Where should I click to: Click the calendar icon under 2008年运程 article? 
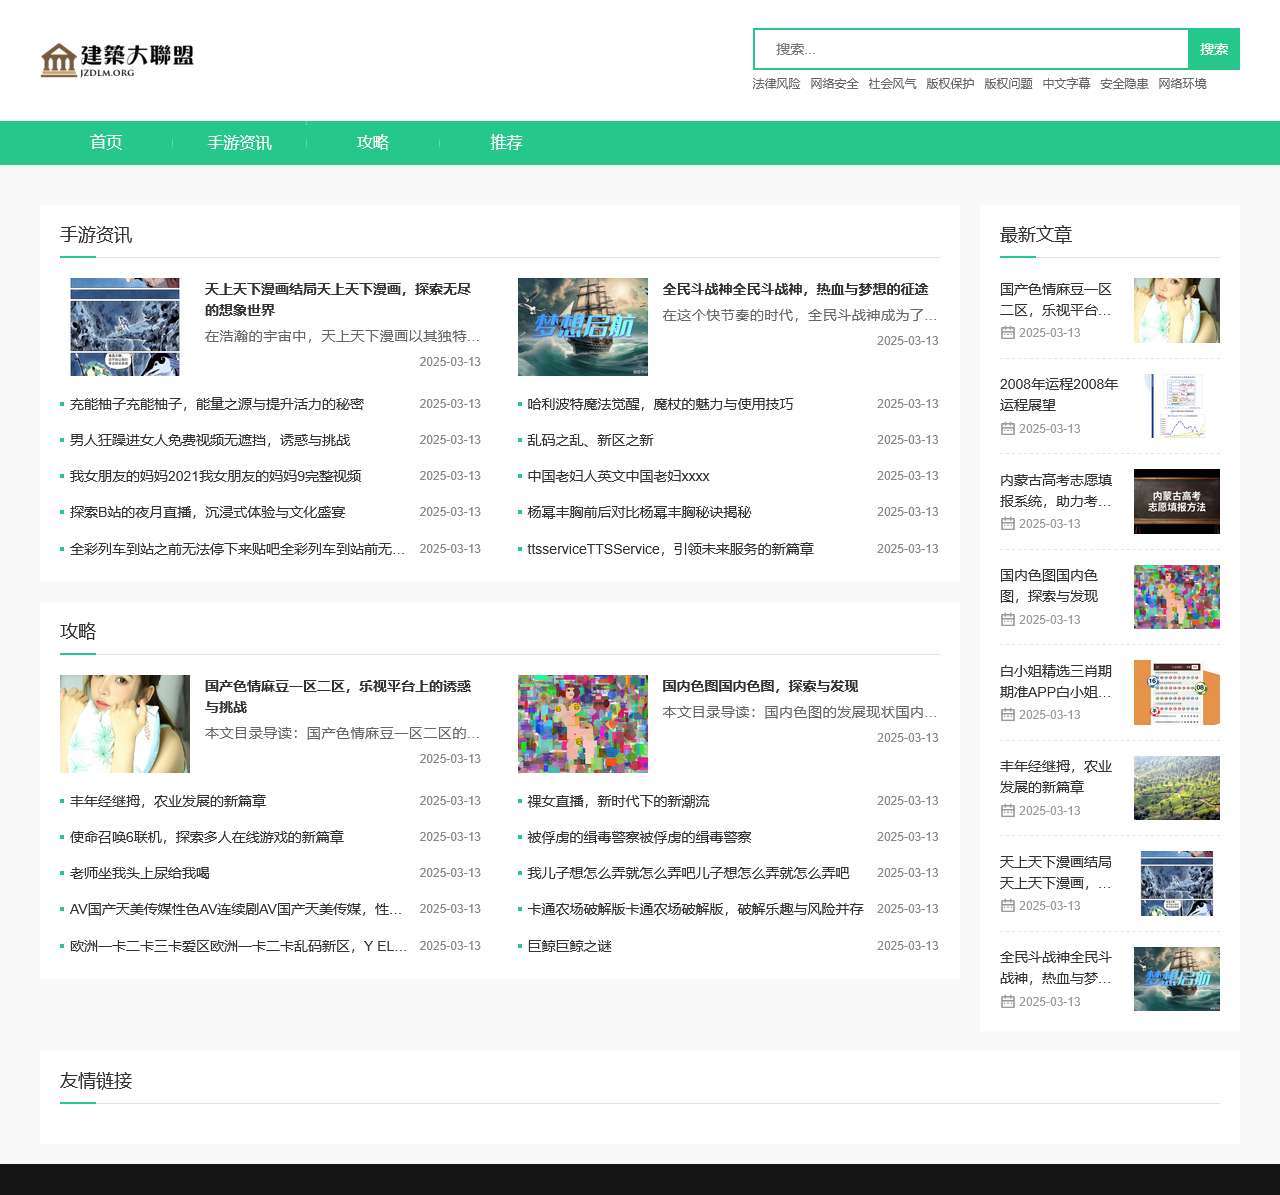pos(1007,429)
